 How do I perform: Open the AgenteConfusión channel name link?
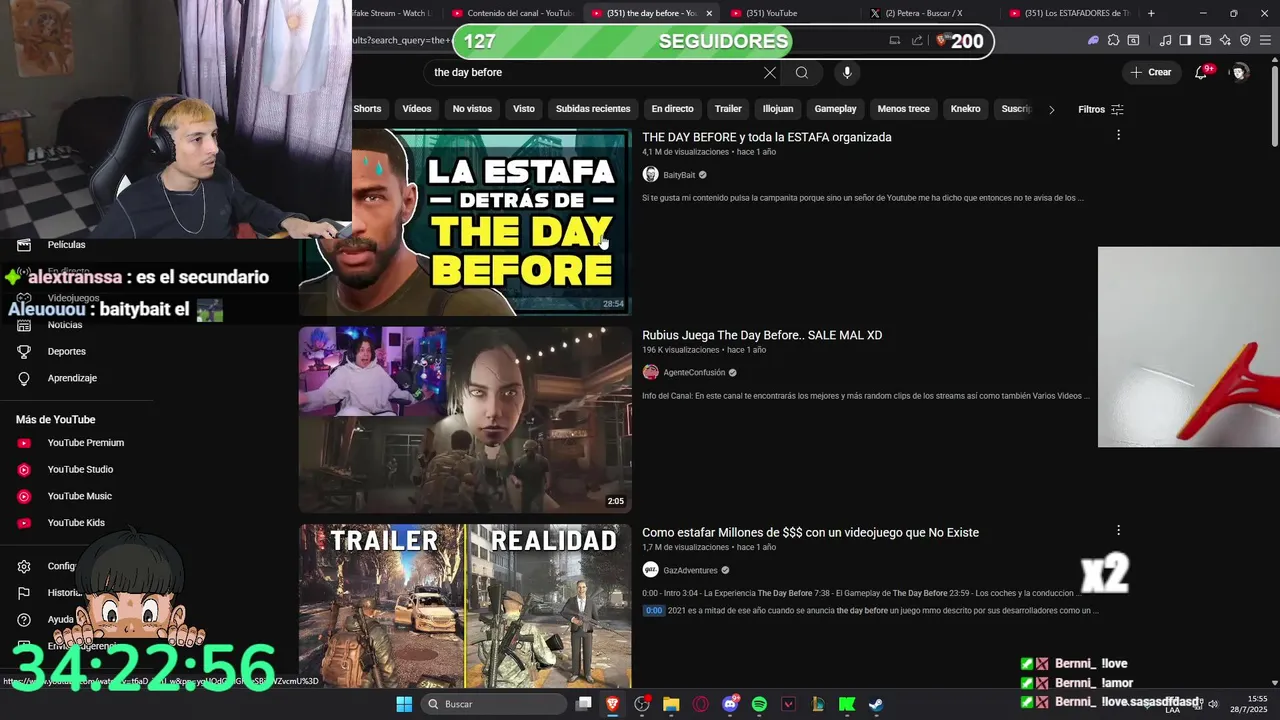point(694,372)
